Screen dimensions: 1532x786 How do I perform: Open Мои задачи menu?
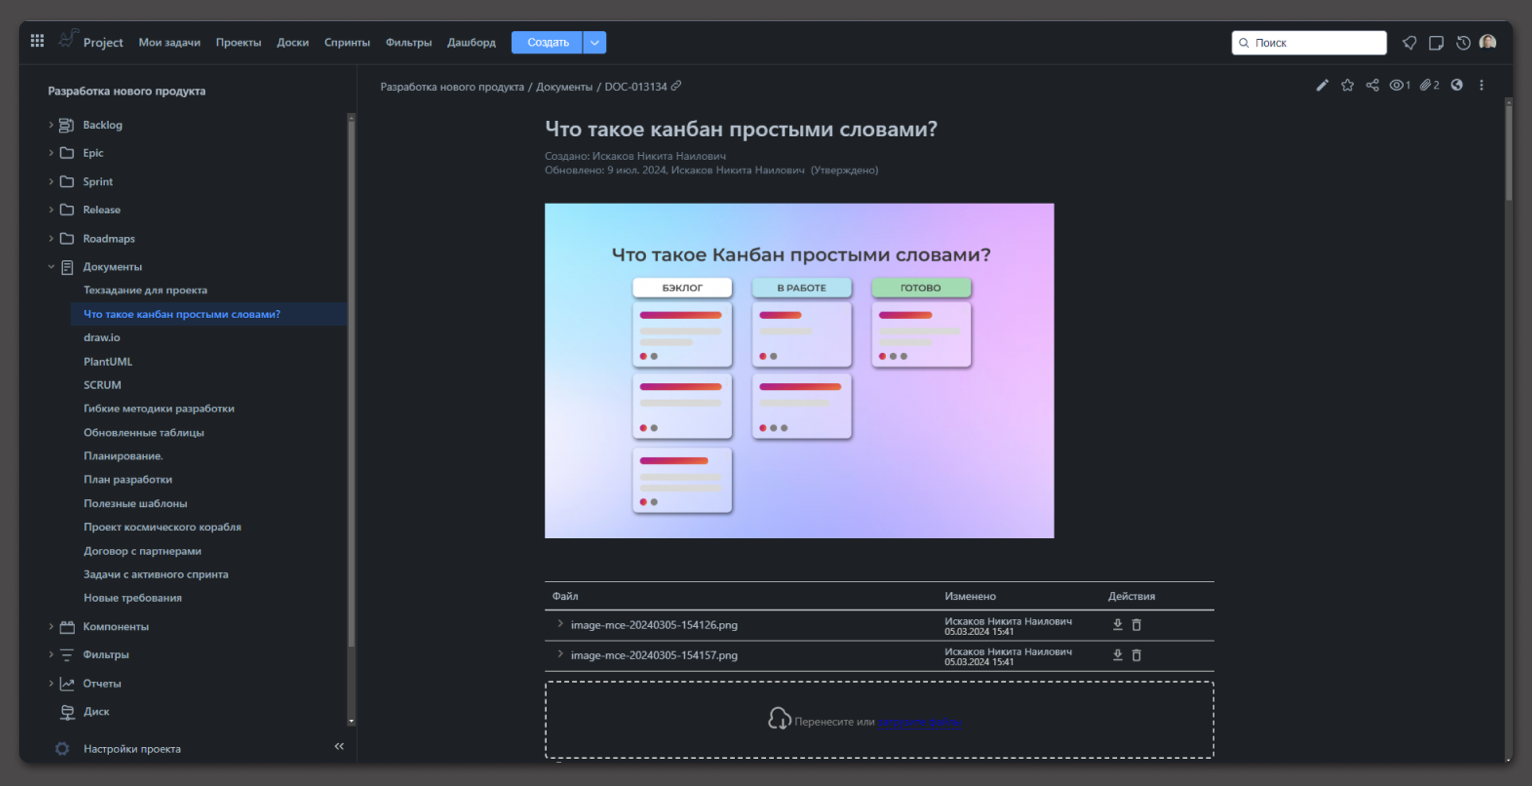(x=169, y=43)
